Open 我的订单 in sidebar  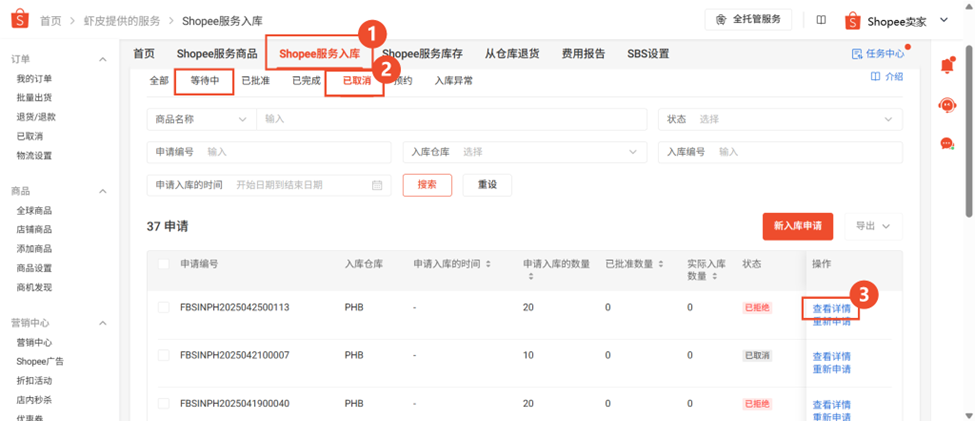click(34, 79)
